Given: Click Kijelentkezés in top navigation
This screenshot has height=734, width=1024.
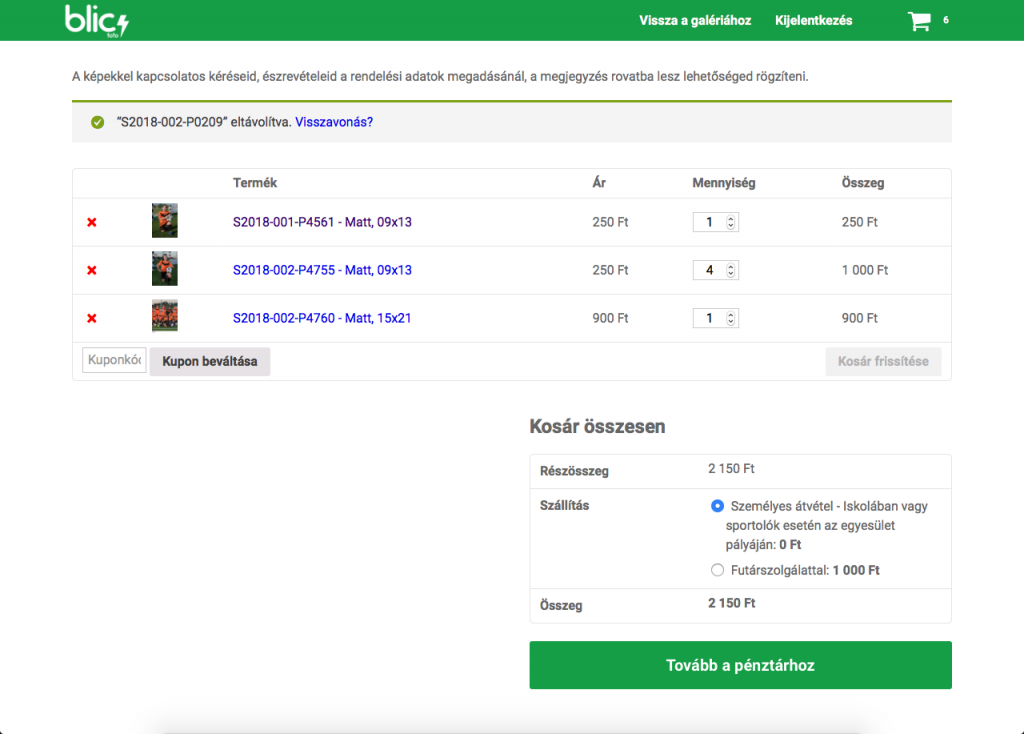Looking at the screenshot, I should pos(813,20).
